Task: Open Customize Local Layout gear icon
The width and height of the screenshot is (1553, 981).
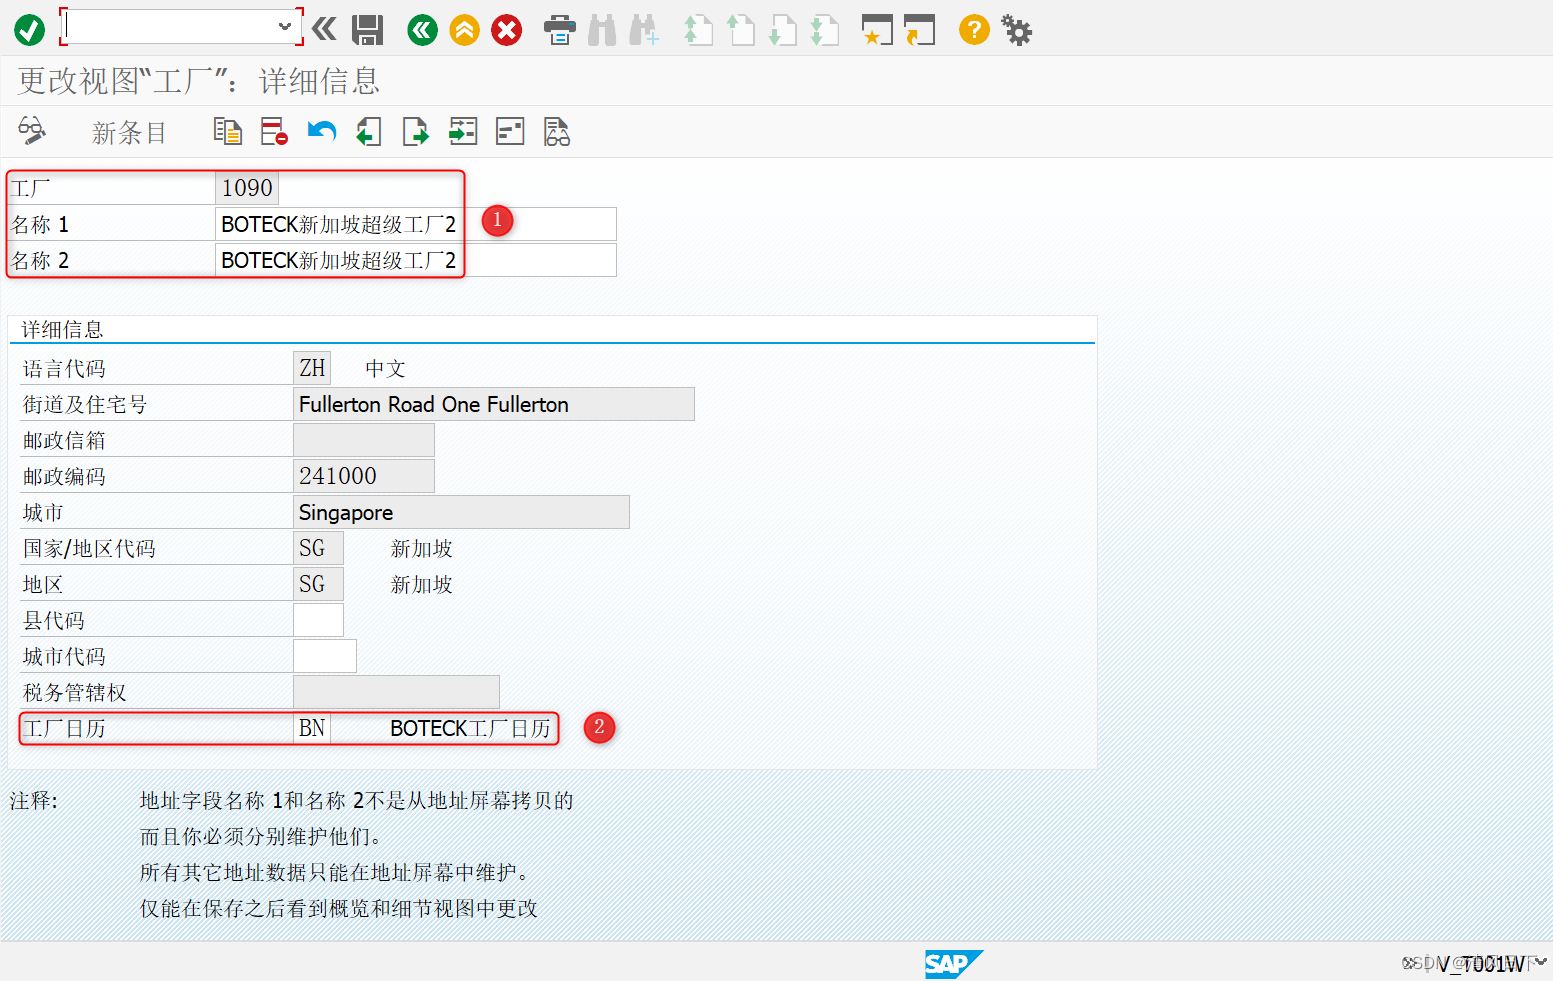Action: pyautogui.click(x=1017, y=29)
